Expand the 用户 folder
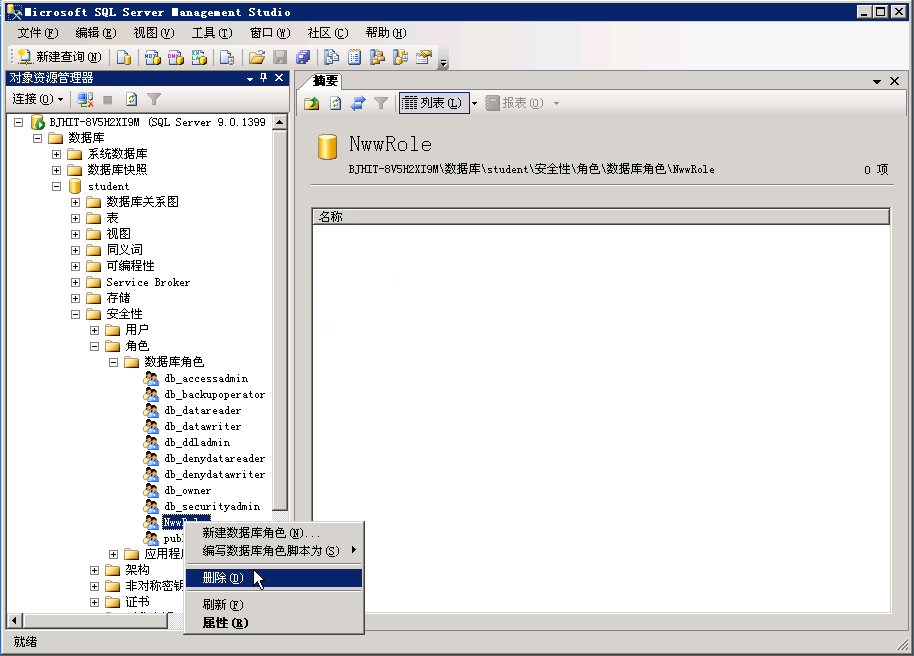 click(x=94, y=331)
